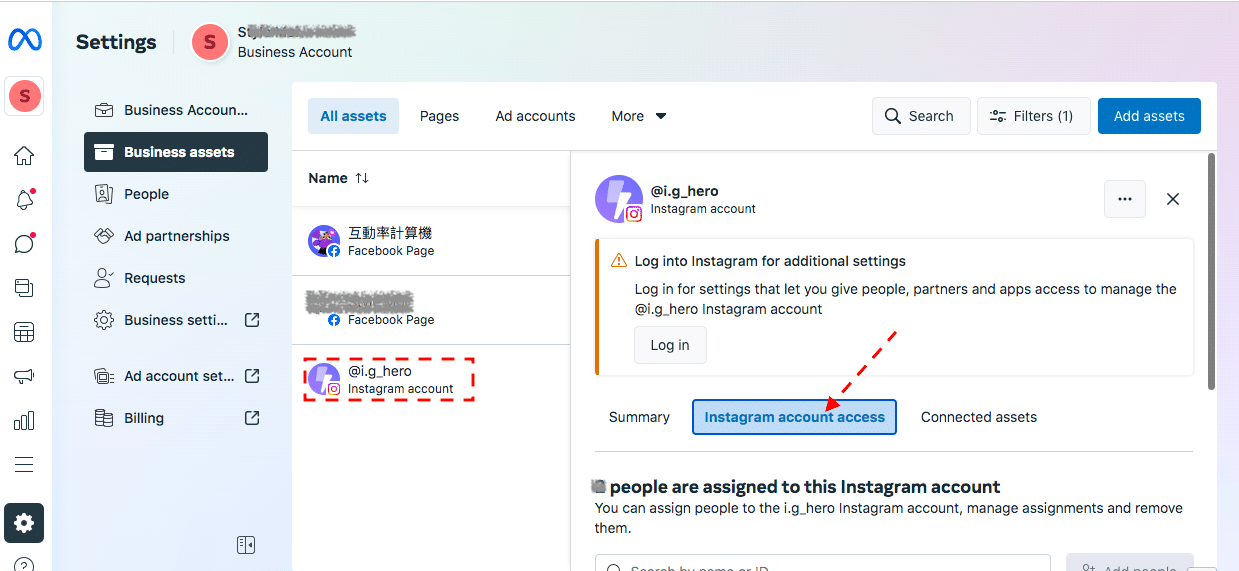Open the Connected assets tab

pos(979,417)
